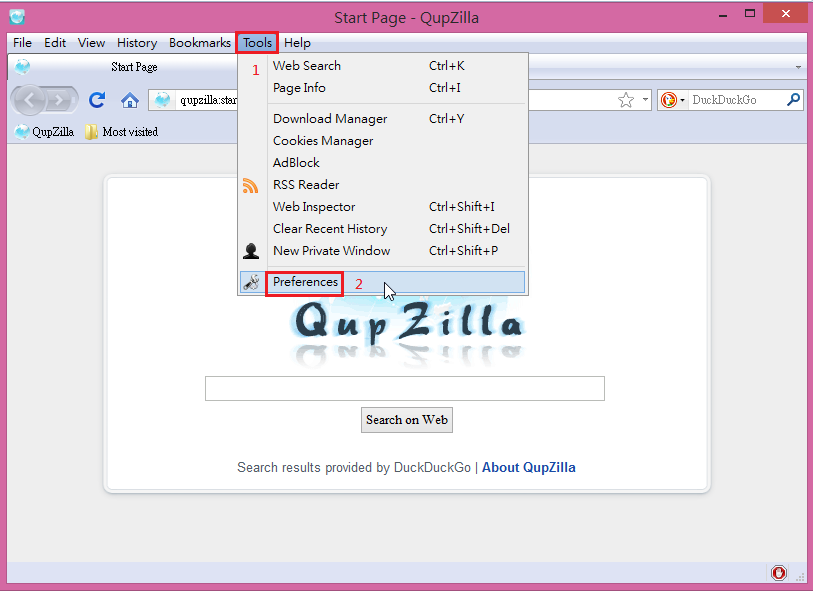The width and height of the screenshot is (813, 591).
Task: Bookmark this page with the star icon
Action: [626, 100]
